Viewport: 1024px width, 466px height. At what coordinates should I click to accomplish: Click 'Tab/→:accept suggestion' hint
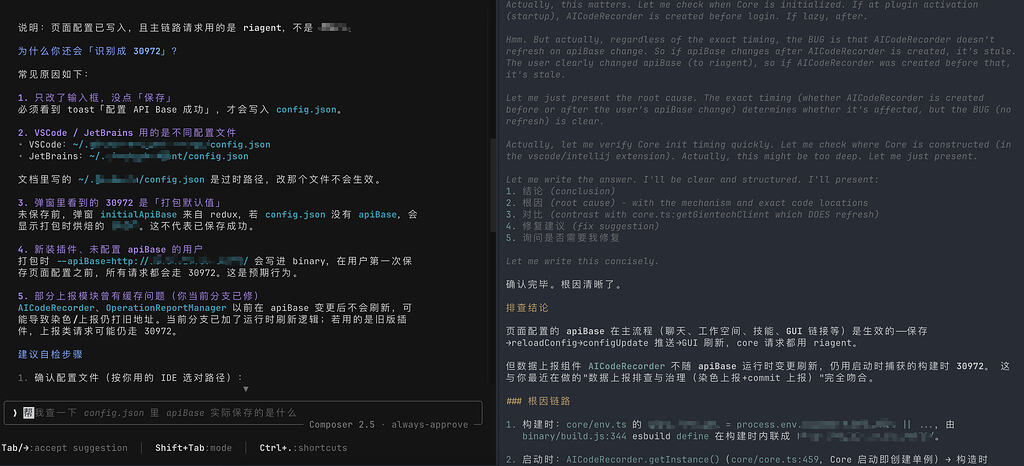[64, 448]
